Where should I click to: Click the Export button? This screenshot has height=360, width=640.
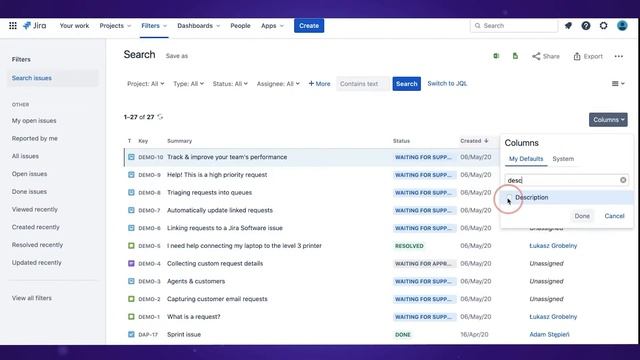pos(588,56)
